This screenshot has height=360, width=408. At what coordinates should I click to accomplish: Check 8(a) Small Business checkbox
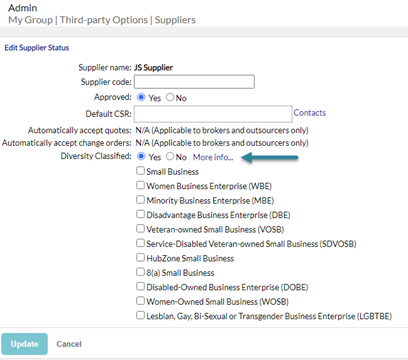pyautogui.click(x=140, y=272)
